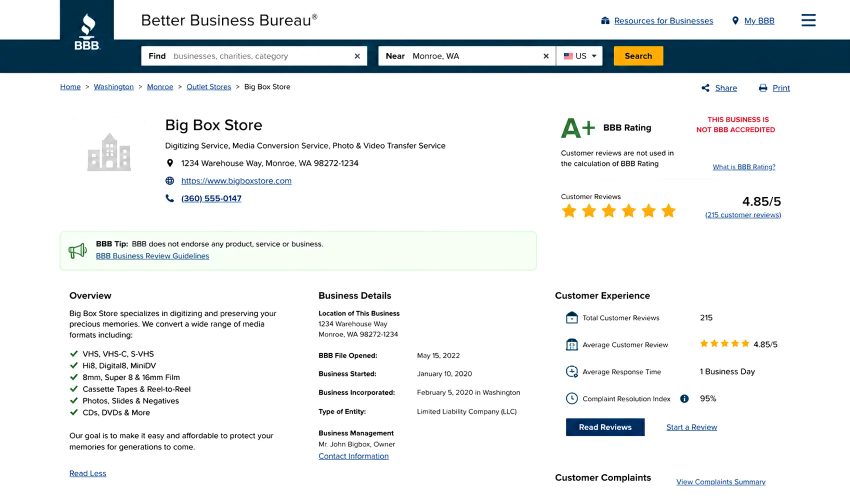
Task: Click the Limited Liability Company (LLC) text
Action: pos(467,412)
